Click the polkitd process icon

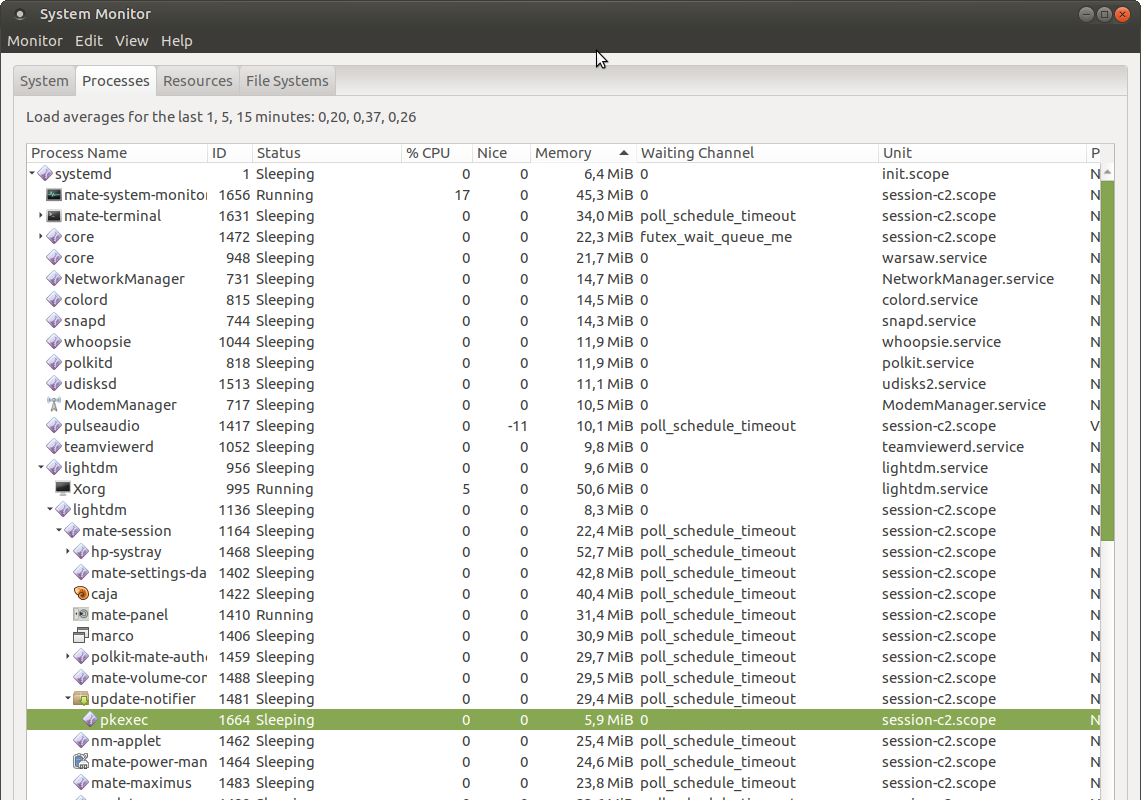[54, 363]
